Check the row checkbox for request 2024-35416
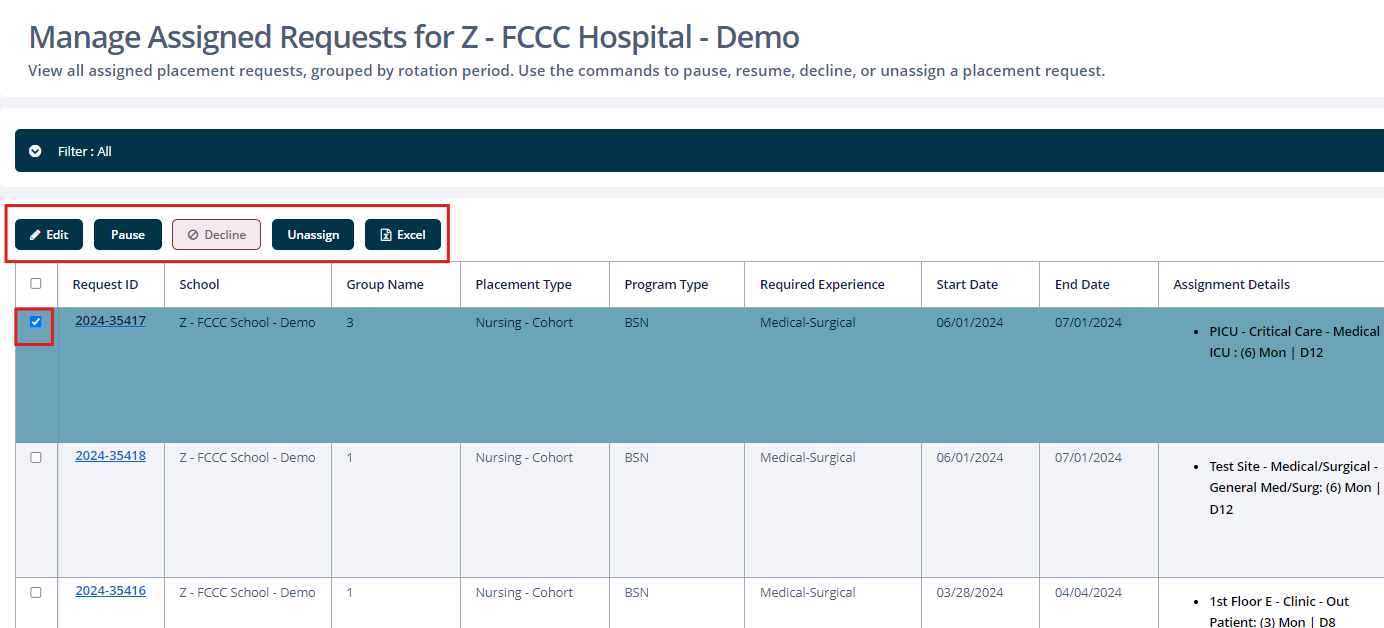Viewport: 1384px width, 628px height. click(x=36, y=591)
